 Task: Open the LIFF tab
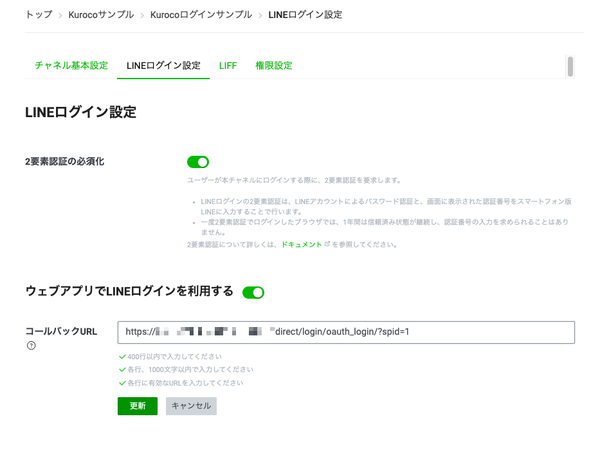coord(228,66)
